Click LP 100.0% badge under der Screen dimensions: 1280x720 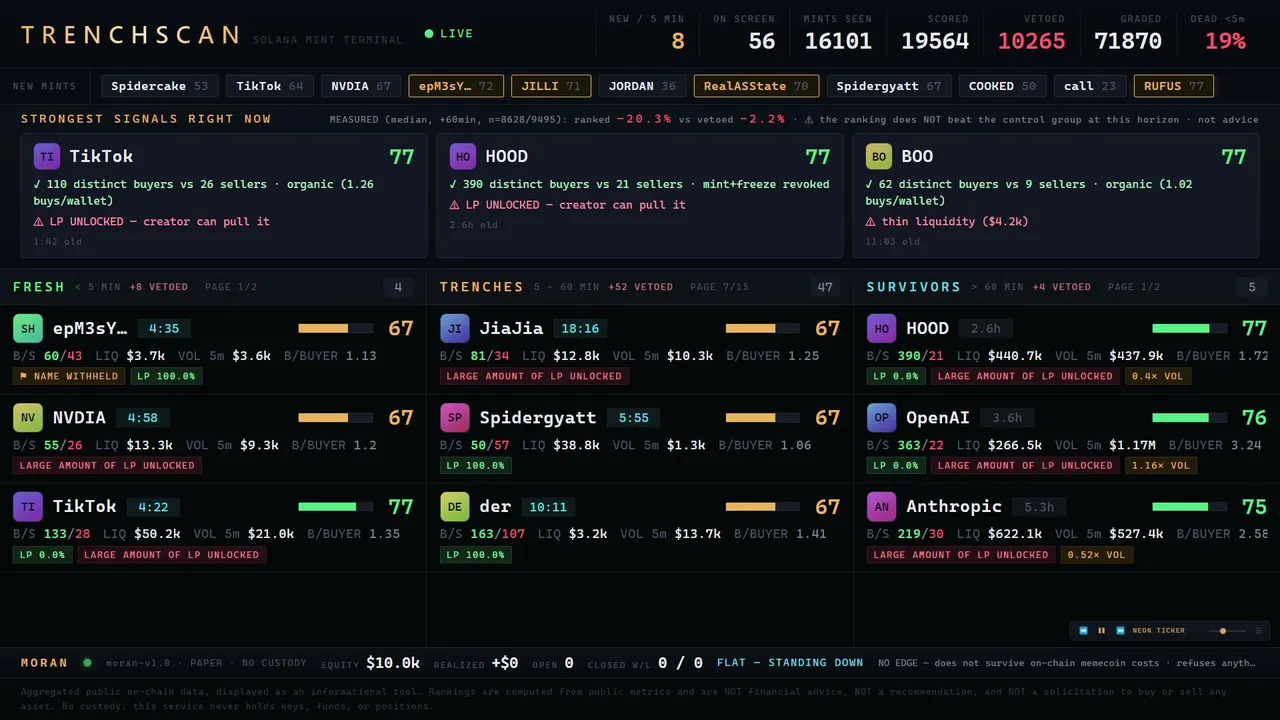click(475, 554)
